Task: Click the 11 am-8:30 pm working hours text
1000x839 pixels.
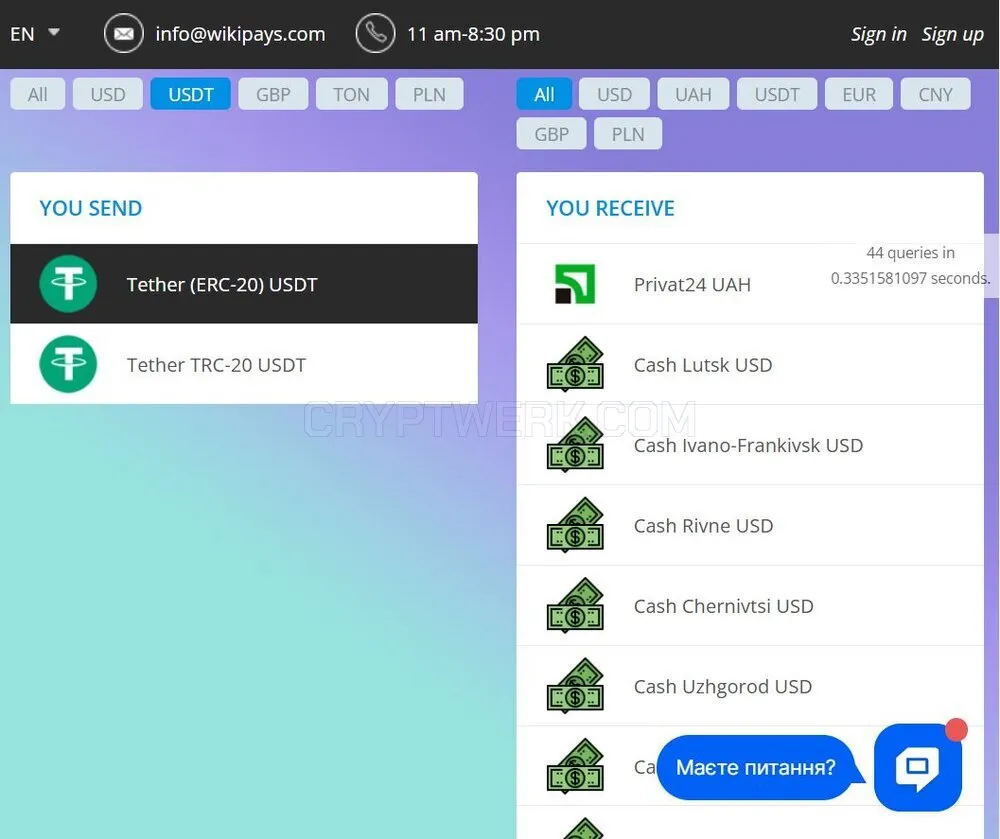Action: tap(473, 34)
